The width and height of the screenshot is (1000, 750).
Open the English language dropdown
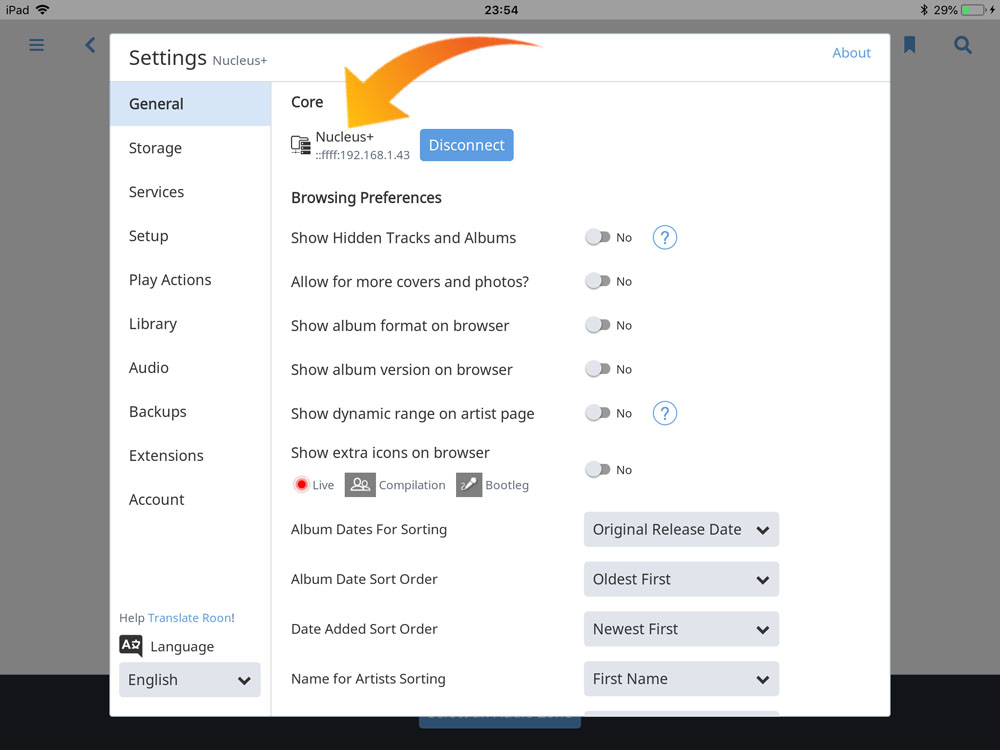tap(189, 680)
